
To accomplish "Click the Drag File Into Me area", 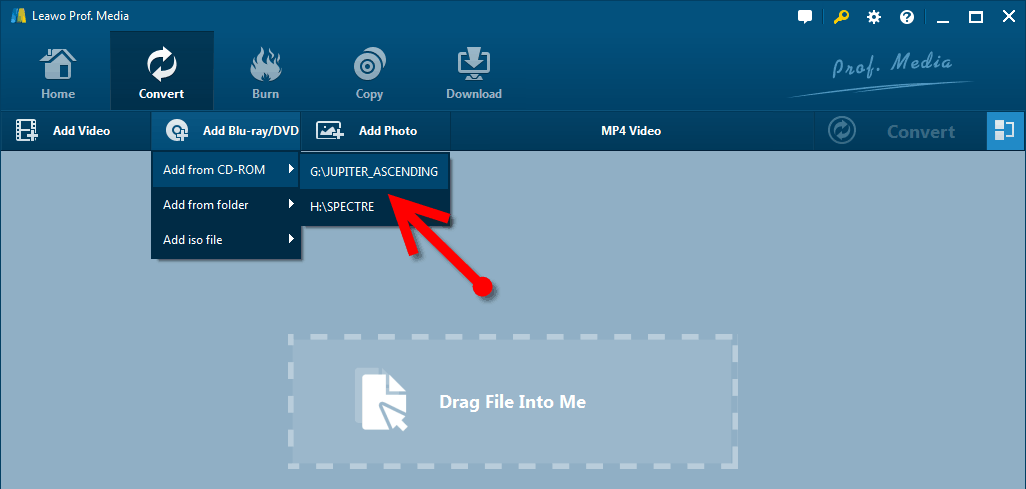I will [x=513, y=401].
